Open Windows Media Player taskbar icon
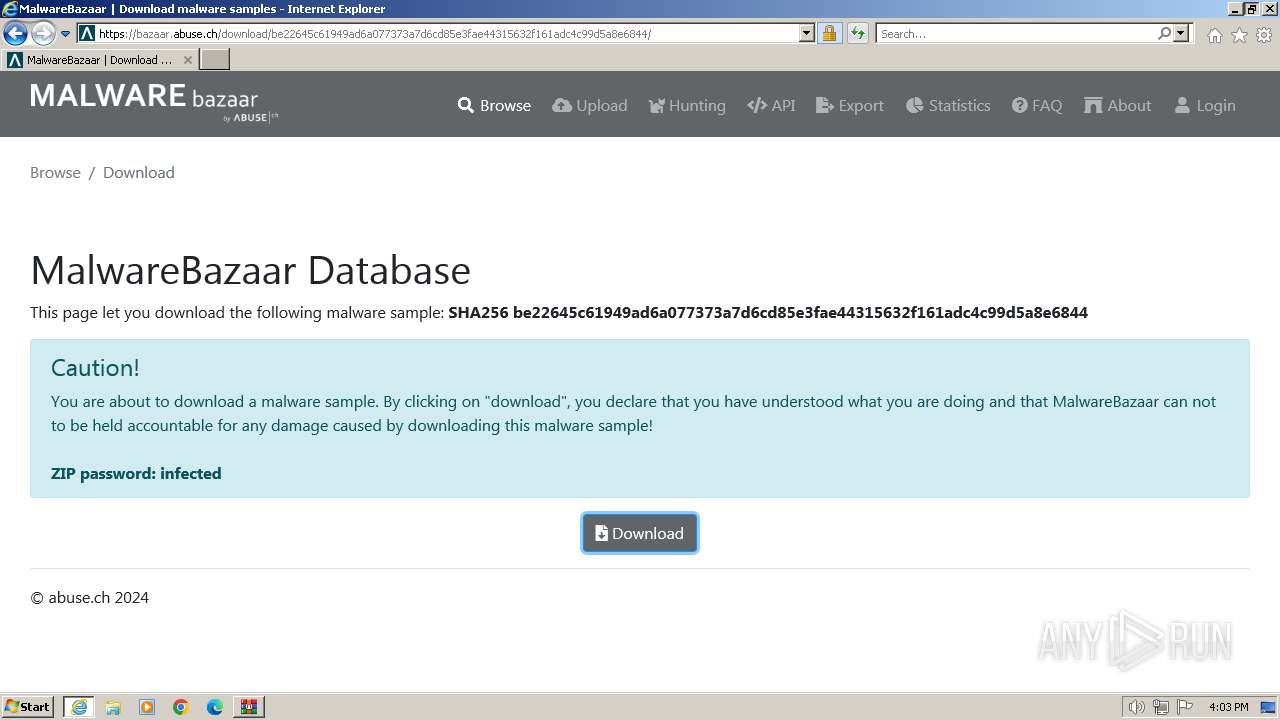Image resolution: width=1280 pixels, height=720 pixels. [x=147, y=707]
